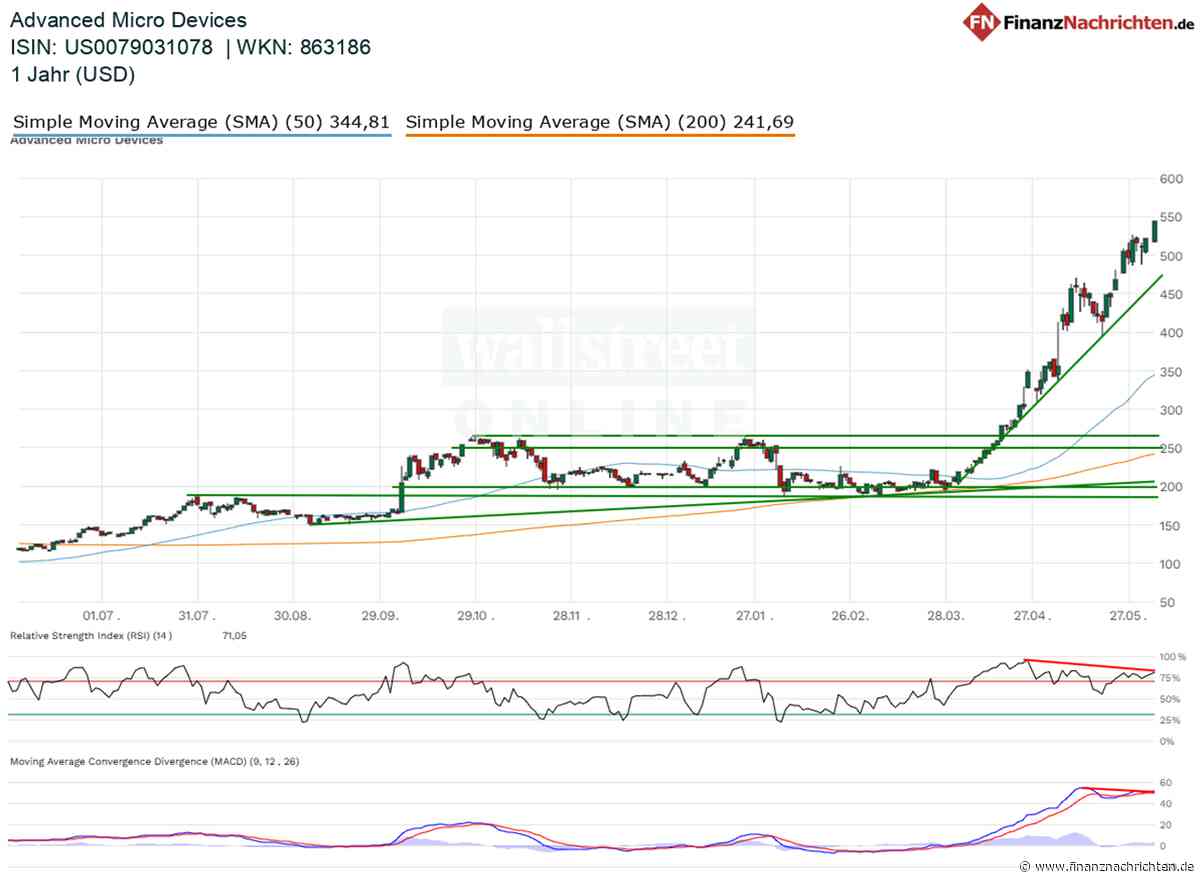Click the RSI 100 % axis label

coord(1173,657)
